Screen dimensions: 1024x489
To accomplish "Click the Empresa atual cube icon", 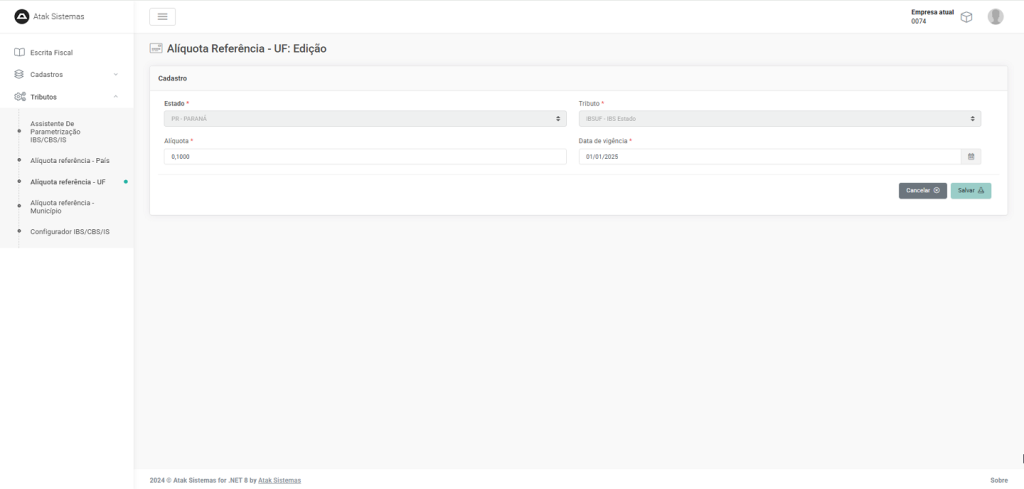I will click(966, 17).
